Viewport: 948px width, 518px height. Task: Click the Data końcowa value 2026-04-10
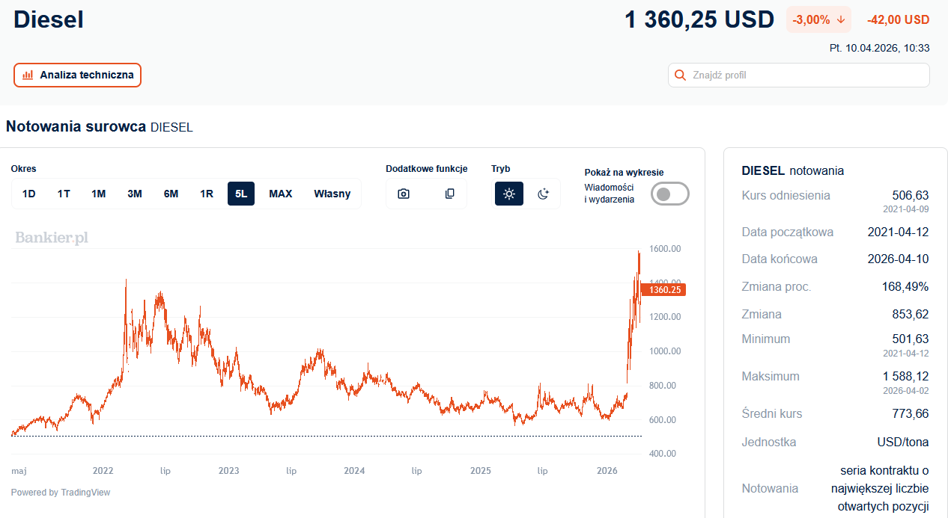click(x=898, y=259)
